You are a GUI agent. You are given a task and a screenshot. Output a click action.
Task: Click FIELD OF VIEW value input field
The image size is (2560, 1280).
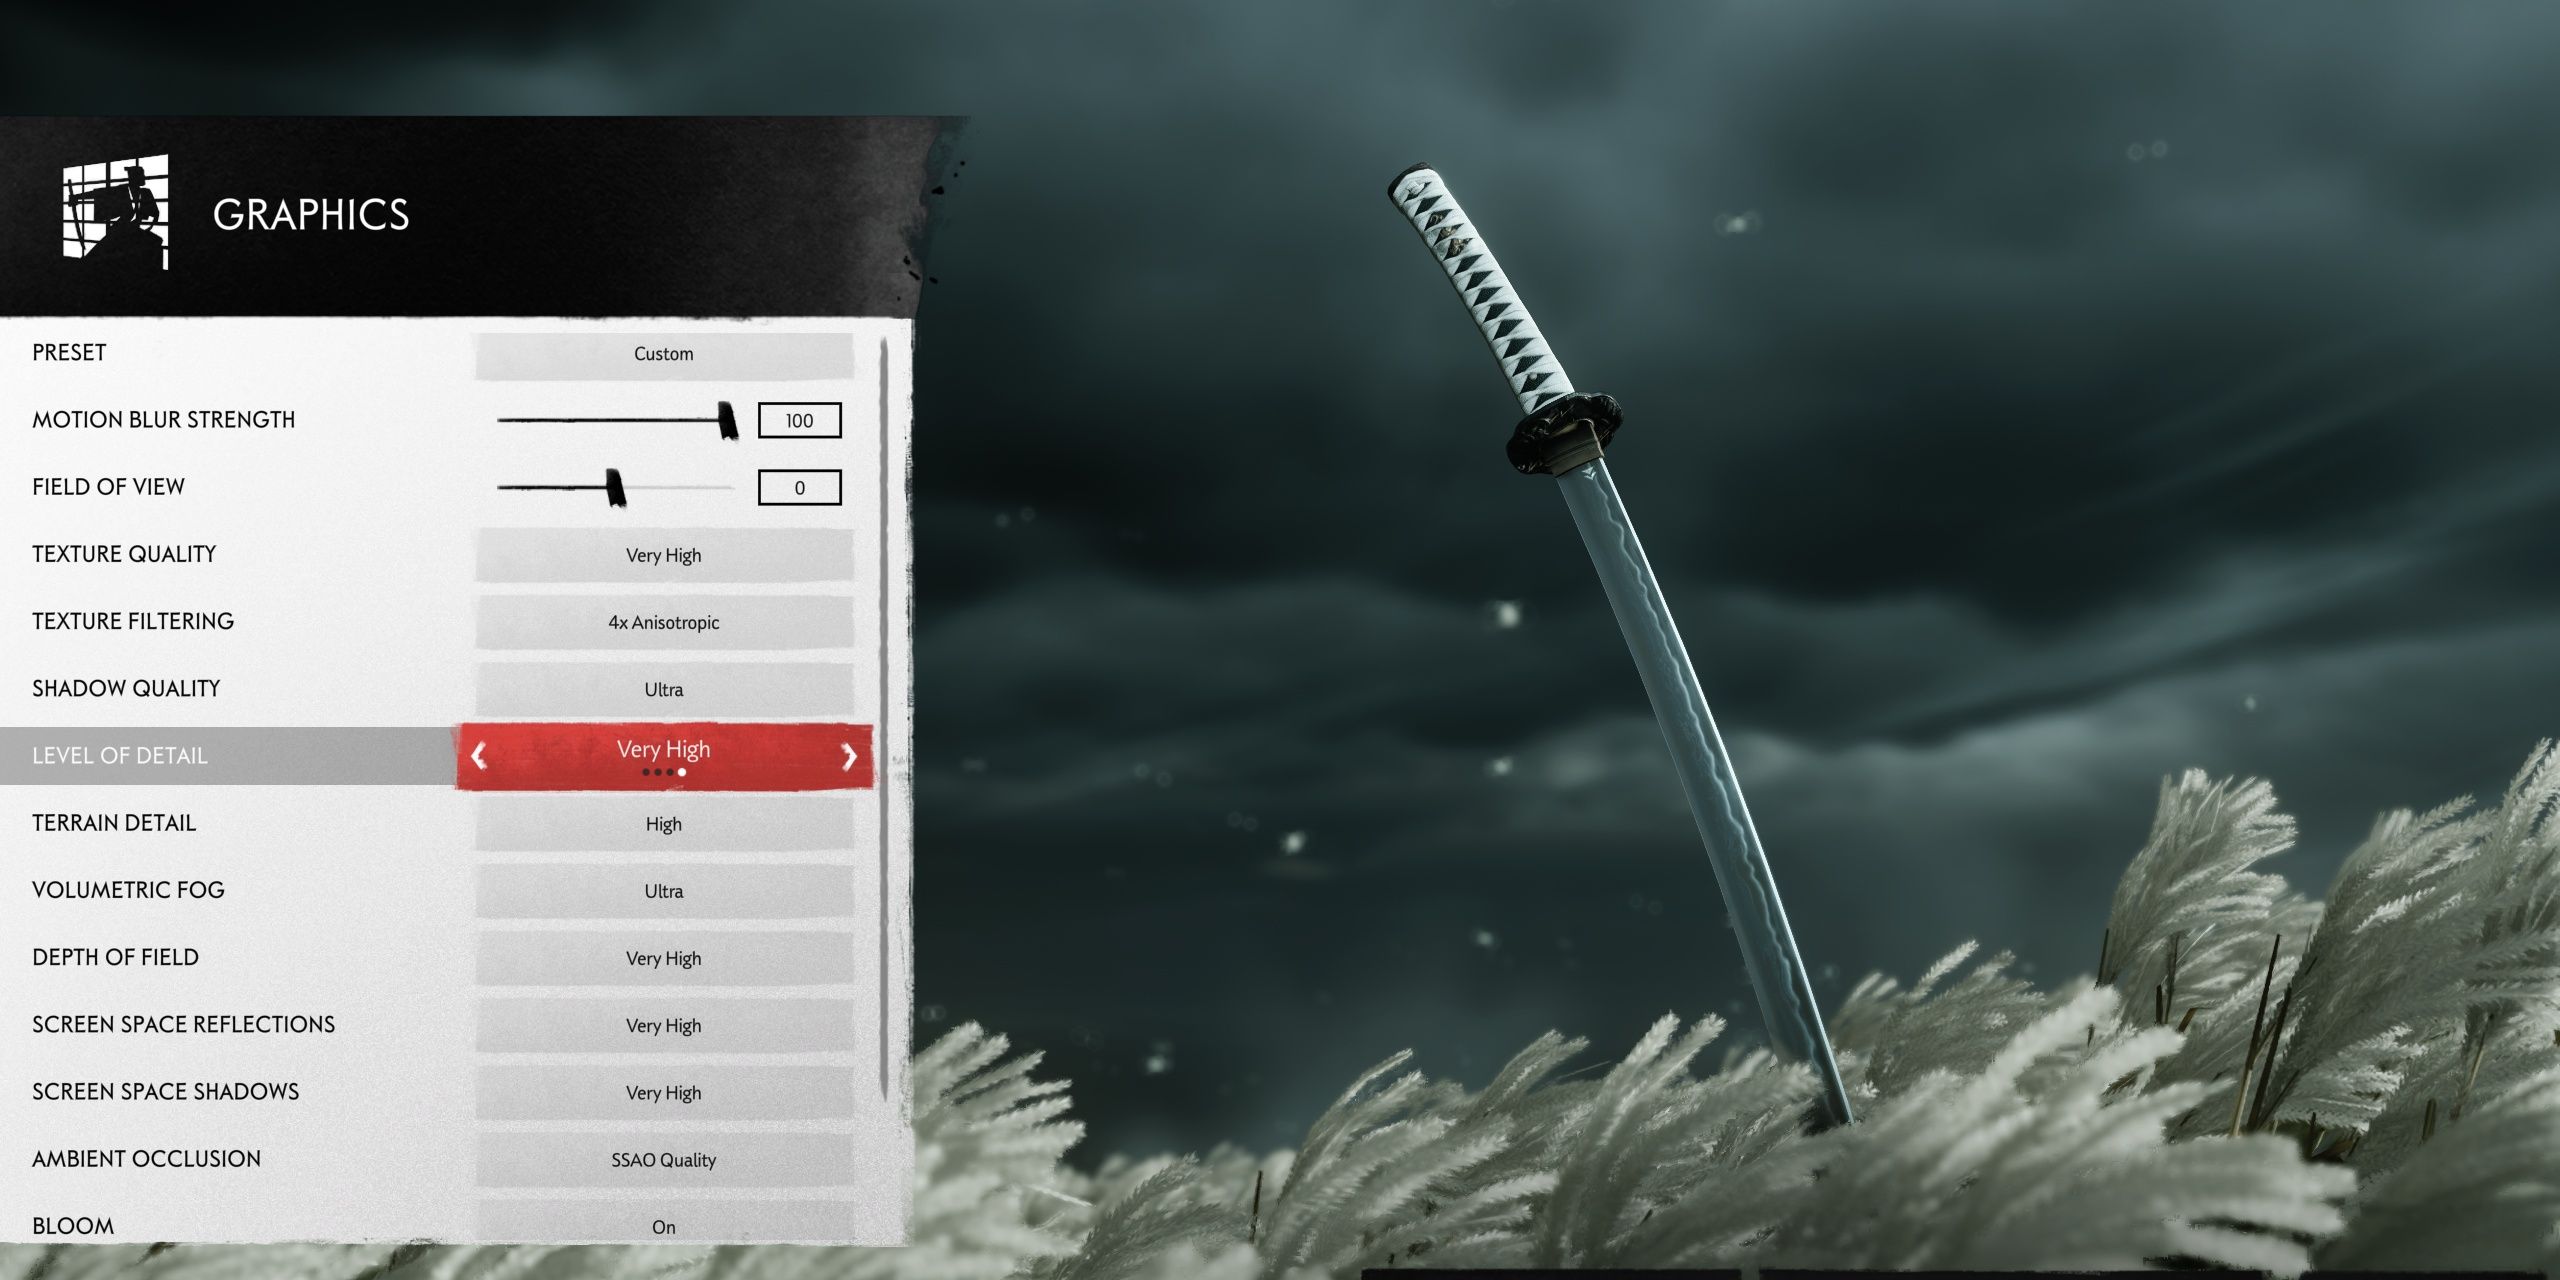(x=800, y=487)
